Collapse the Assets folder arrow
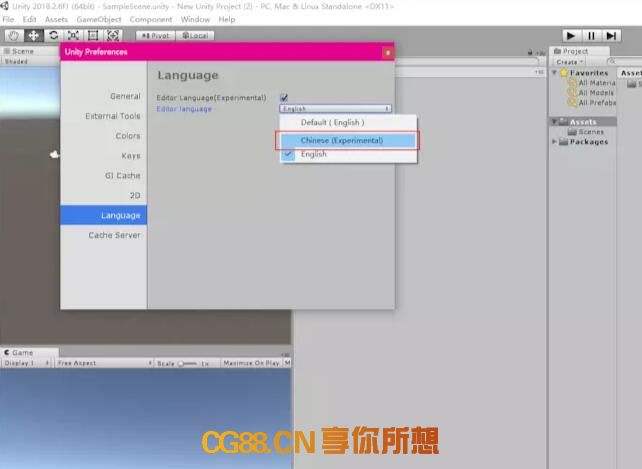This screenshot has height=469, width=642. click(554, 122)
